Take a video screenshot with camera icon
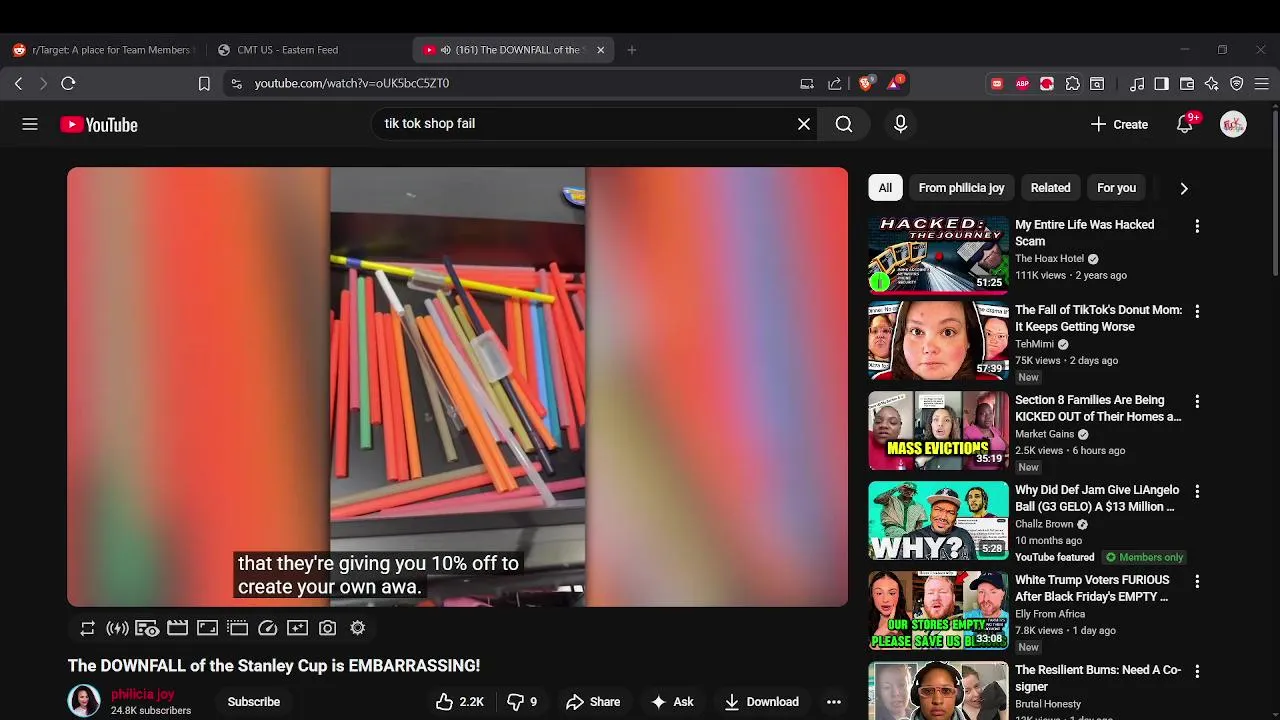This screenshot has height=720, width=1280. [x=327, y=628]
